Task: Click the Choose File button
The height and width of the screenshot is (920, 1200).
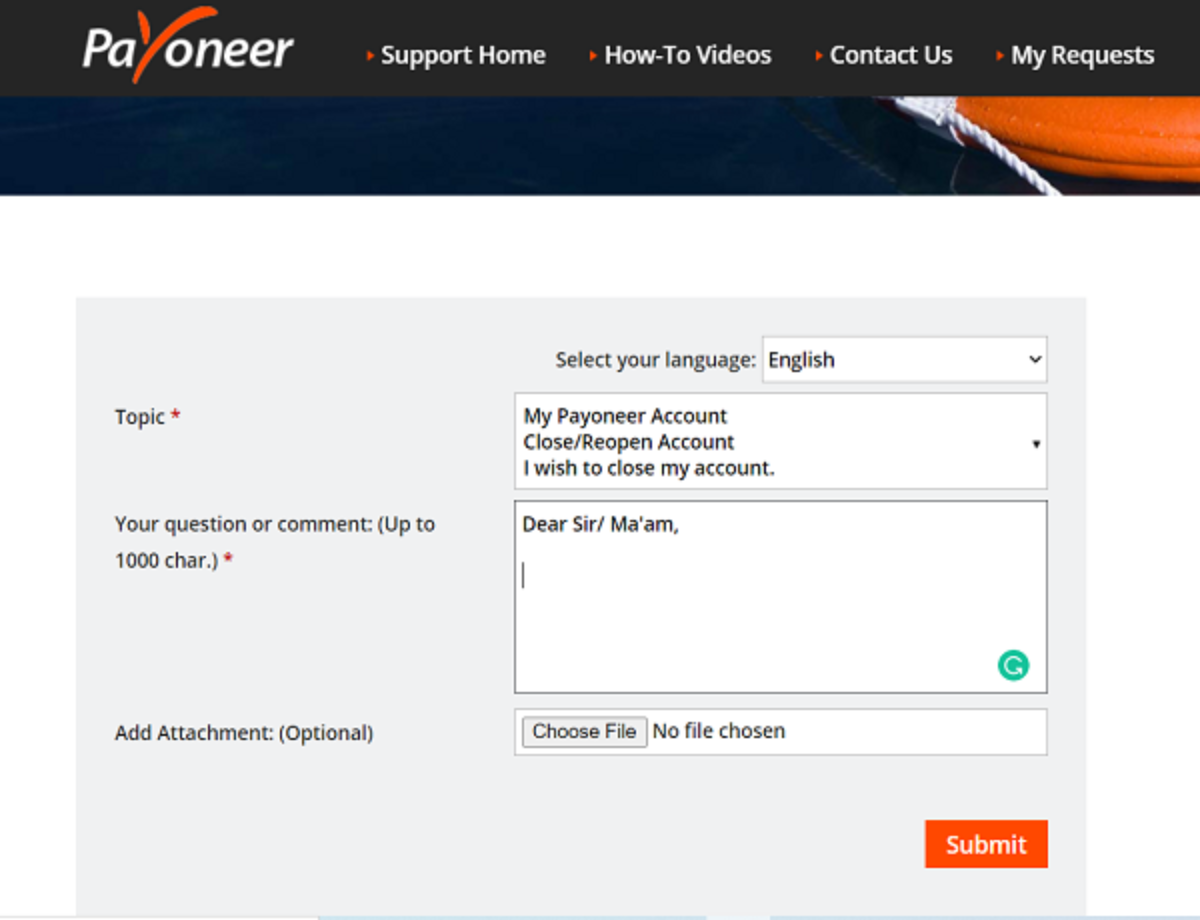Action: [x=585, y=732]
